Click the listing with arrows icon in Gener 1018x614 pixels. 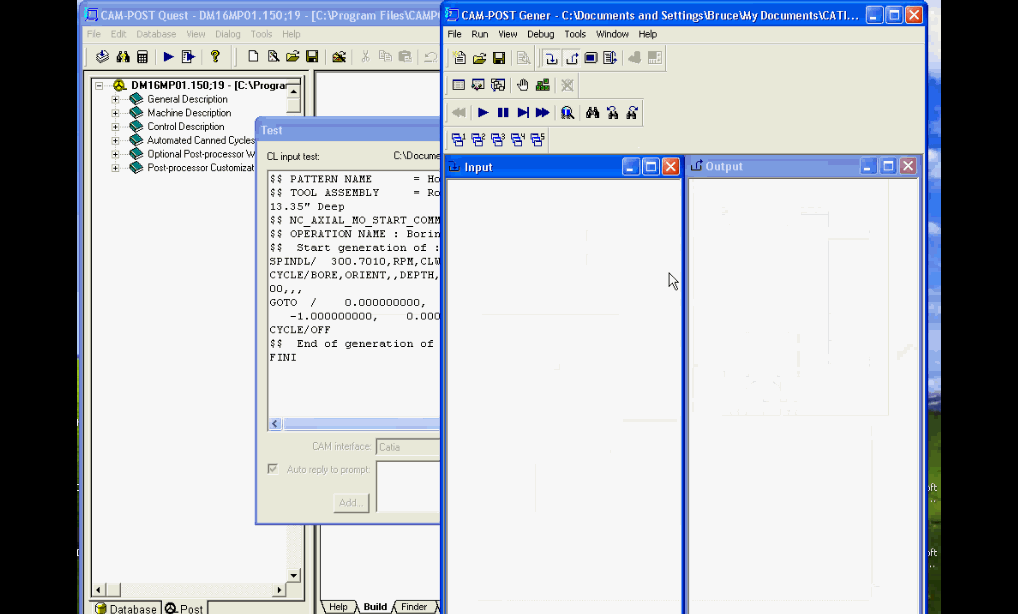(610, 58)
